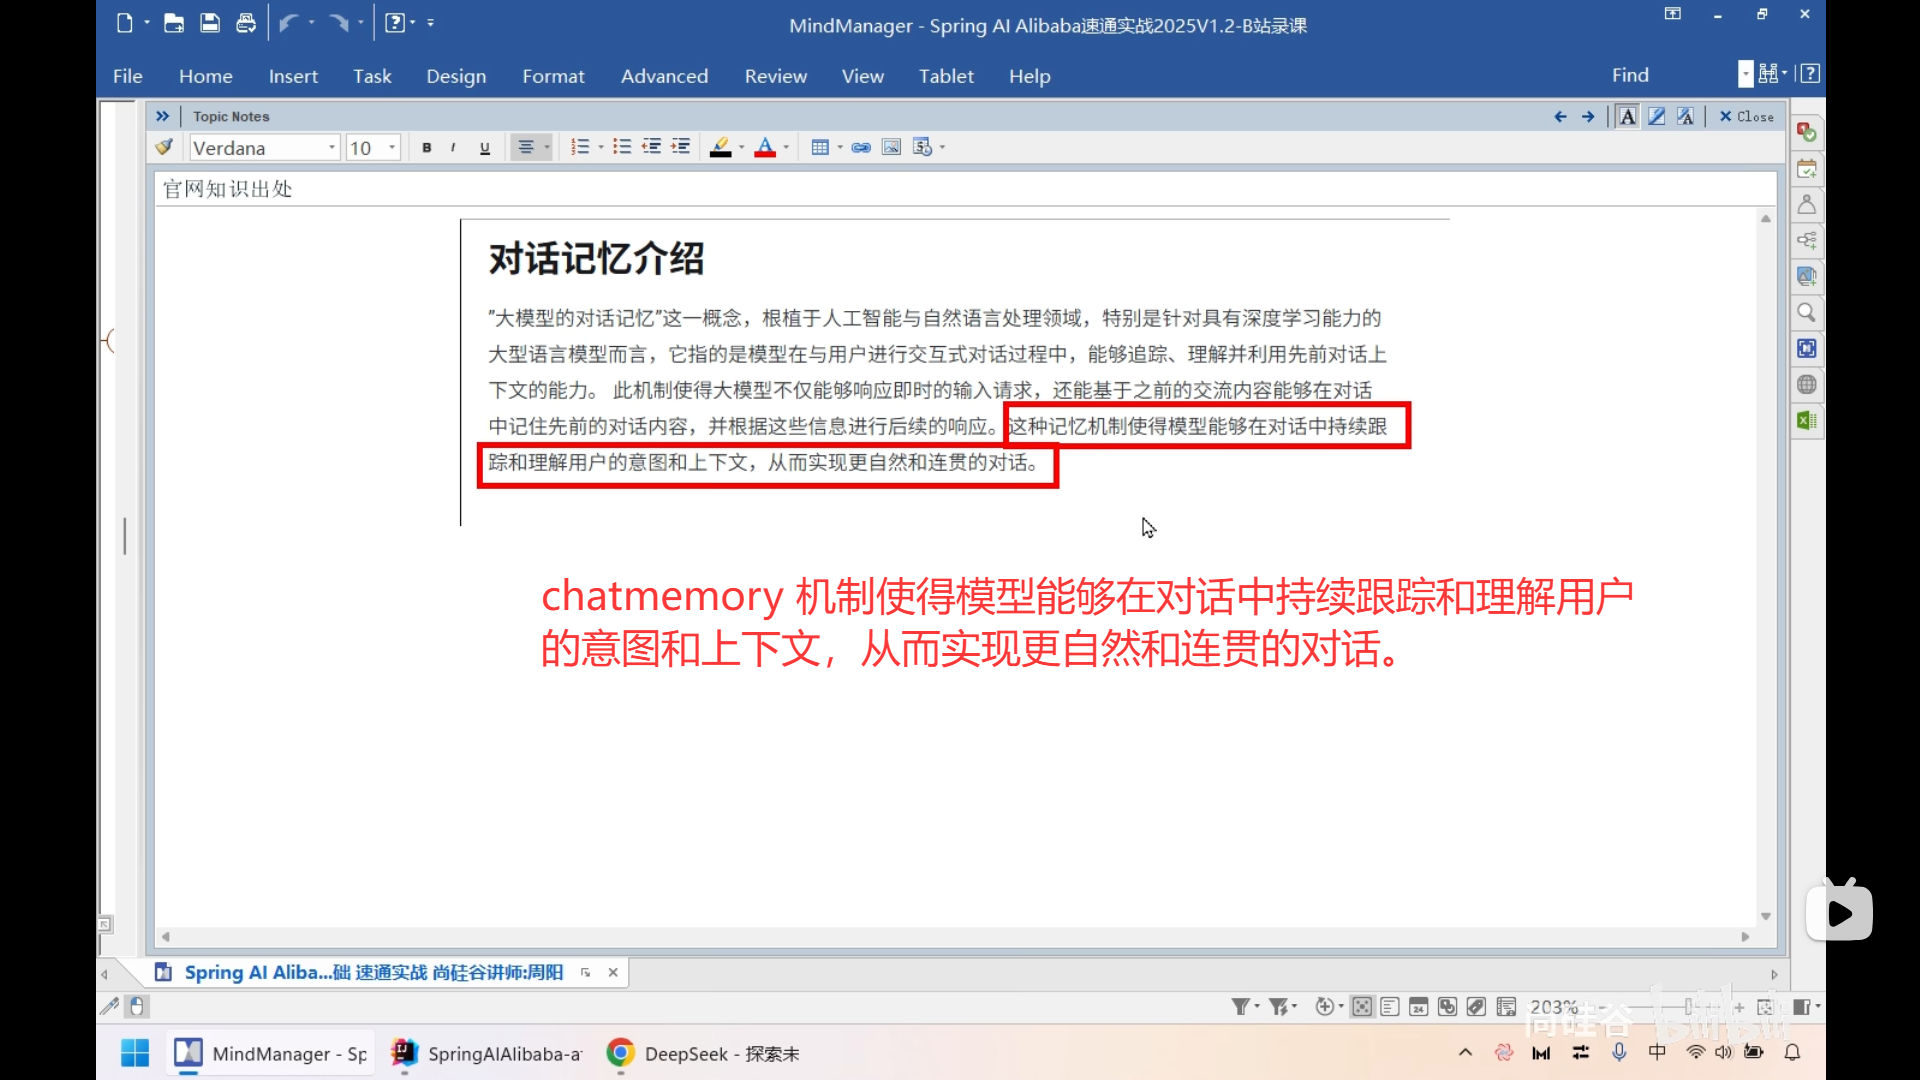Click Find in the ribbon
Image resolution: width=1920 pixels, height=1080 pixels.
(x=1629, y=74)
